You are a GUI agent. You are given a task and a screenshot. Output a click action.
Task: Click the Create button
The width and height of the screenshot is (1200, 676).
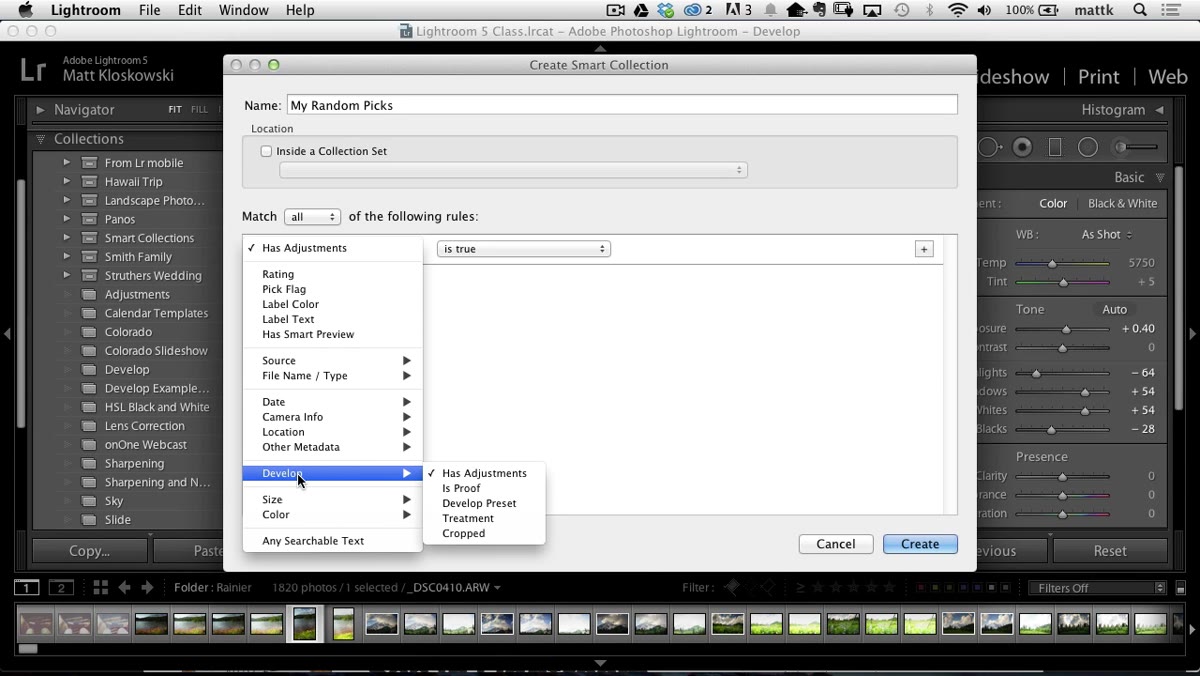click(920, 544)
